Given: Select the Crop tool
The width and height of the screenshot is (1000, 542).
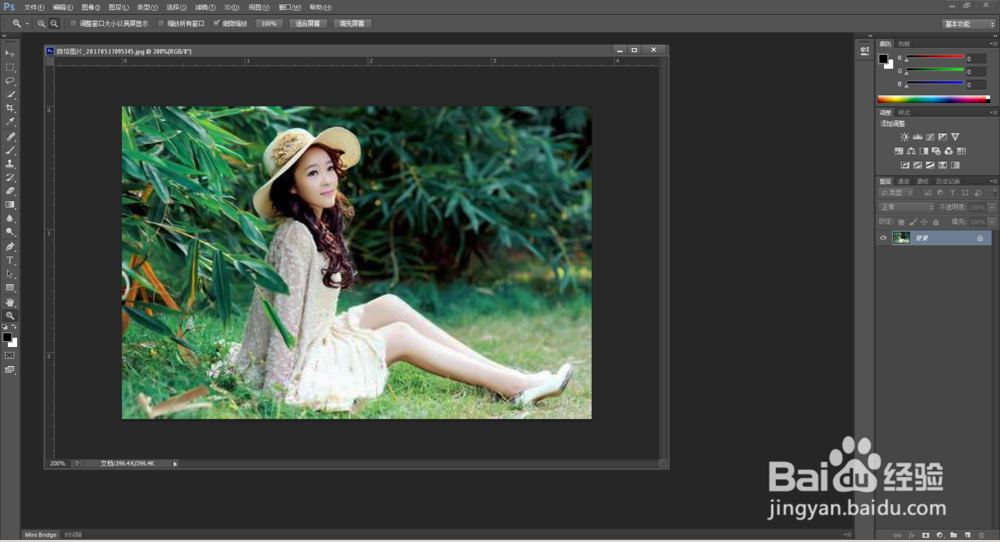Looking at the screenshot, I should point(10,108).
